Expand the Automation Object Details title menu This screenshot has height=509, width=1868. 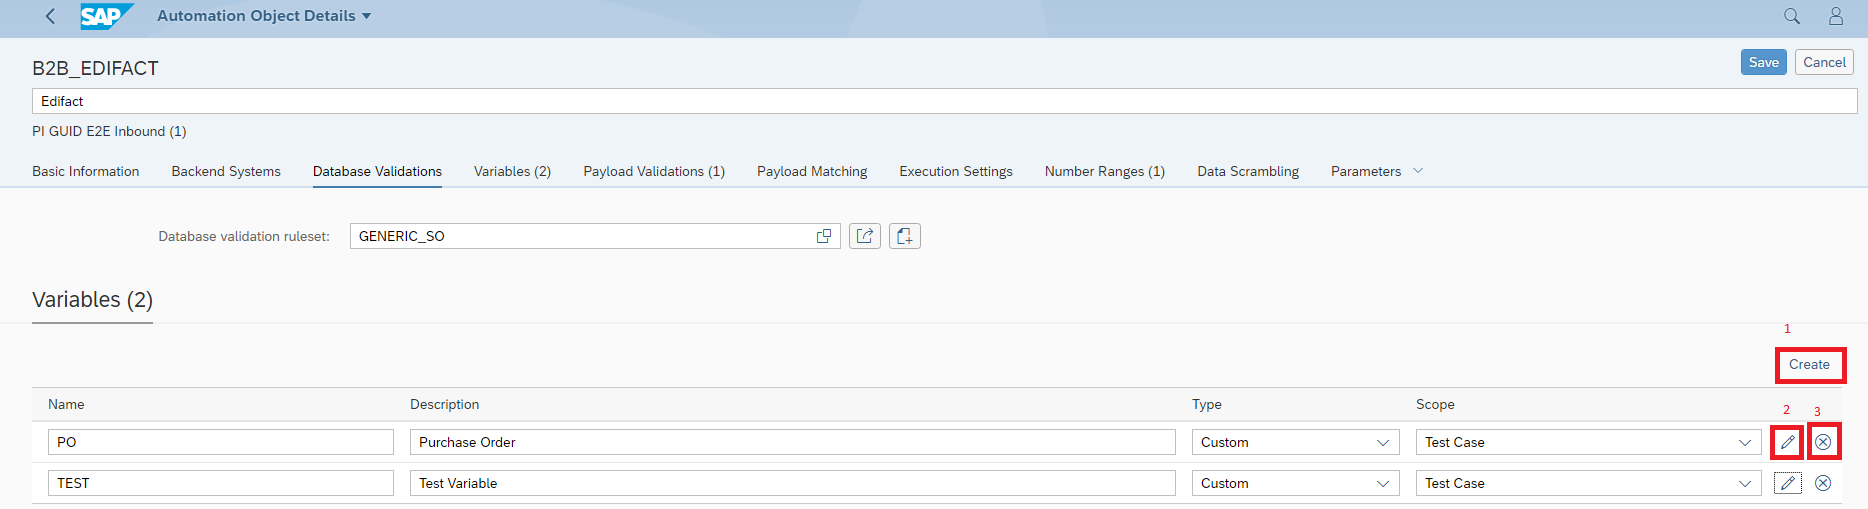366,16
